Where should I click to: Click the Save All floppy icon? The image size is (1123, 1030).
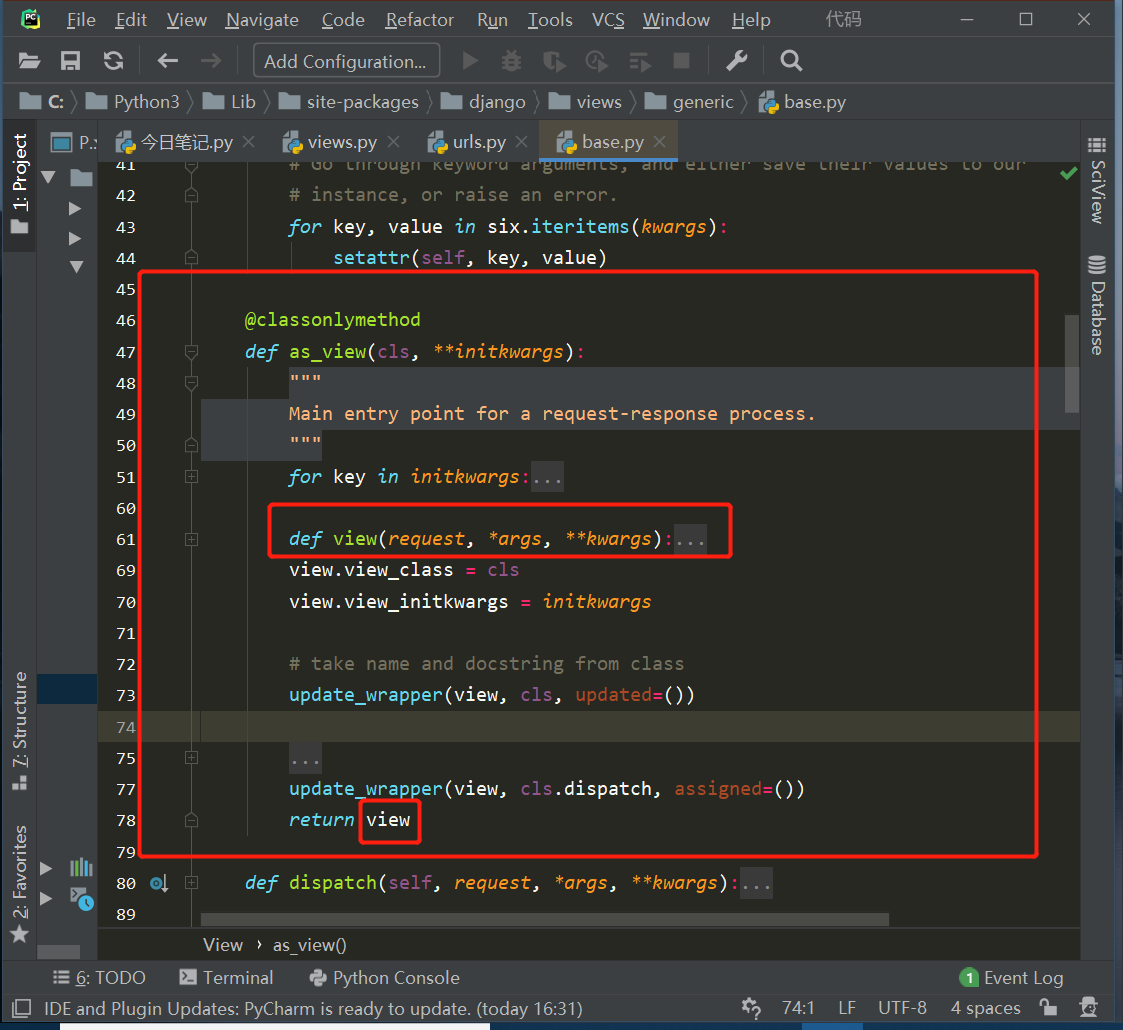click(x=70, y=61)
